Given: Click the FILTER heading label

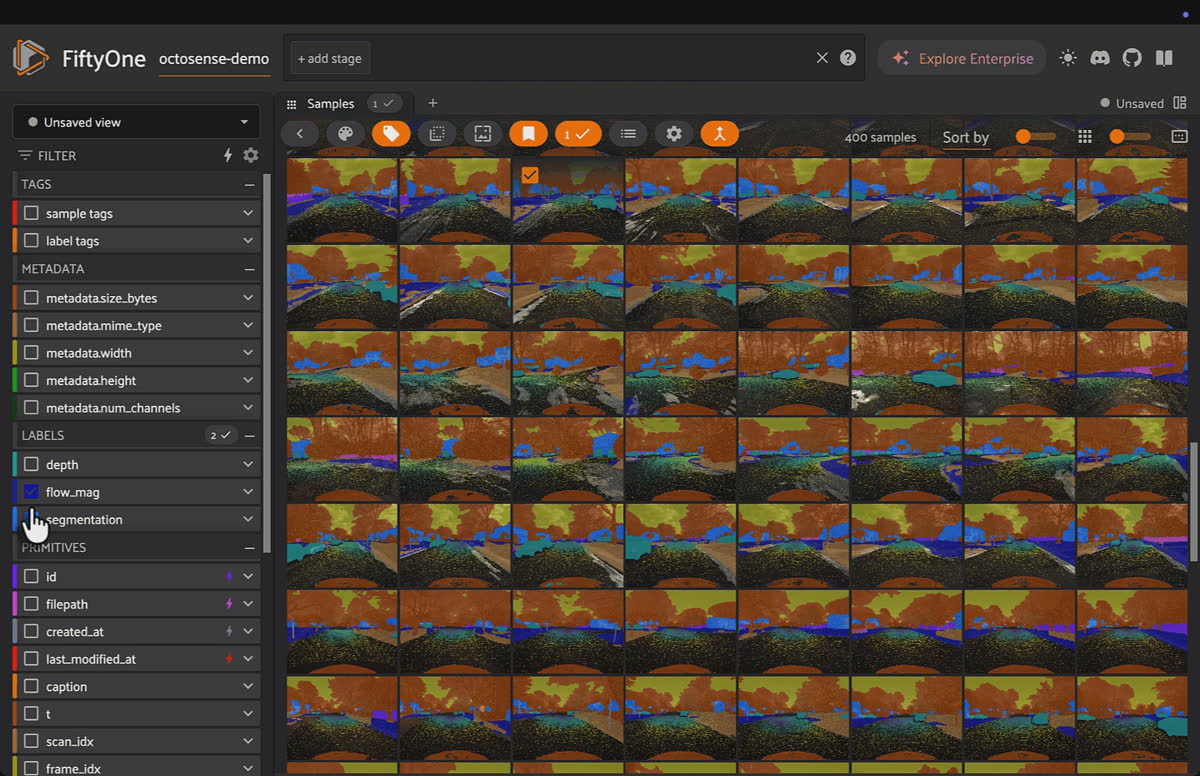Looking at the screenshot, I should coord(57,156).
